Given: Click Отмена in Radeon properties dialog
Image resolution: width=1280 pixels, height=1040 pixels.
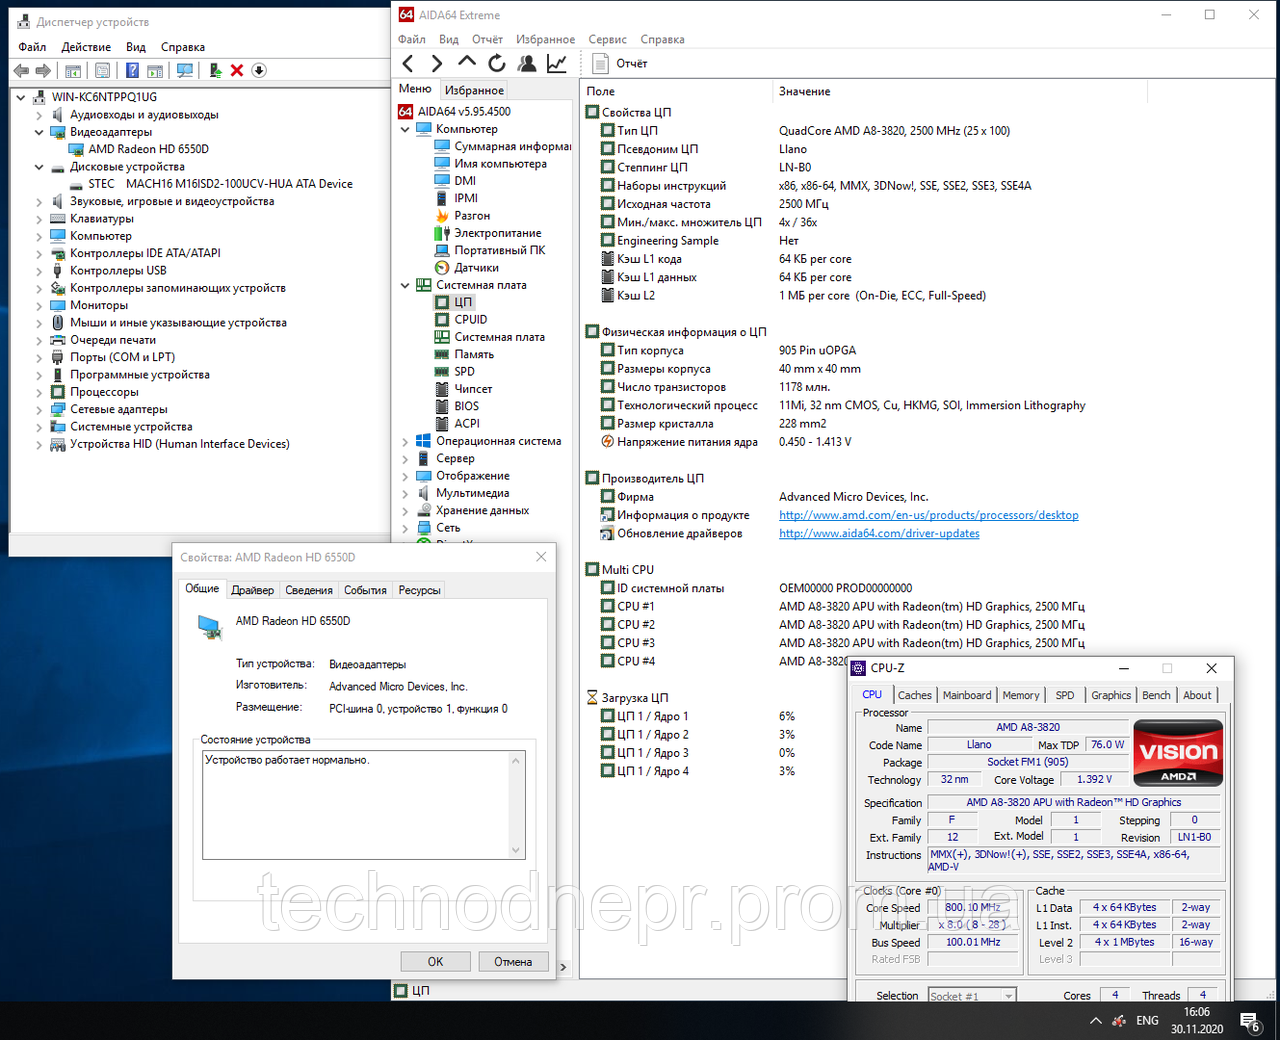Looking at the screenshot, I should (513, 962).
